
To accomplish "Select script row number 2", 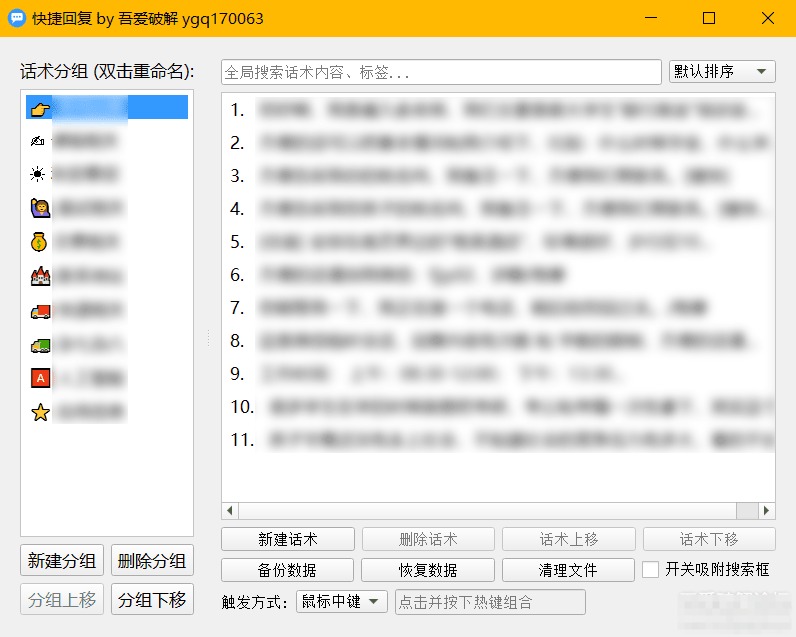I will tap(498, 143).
